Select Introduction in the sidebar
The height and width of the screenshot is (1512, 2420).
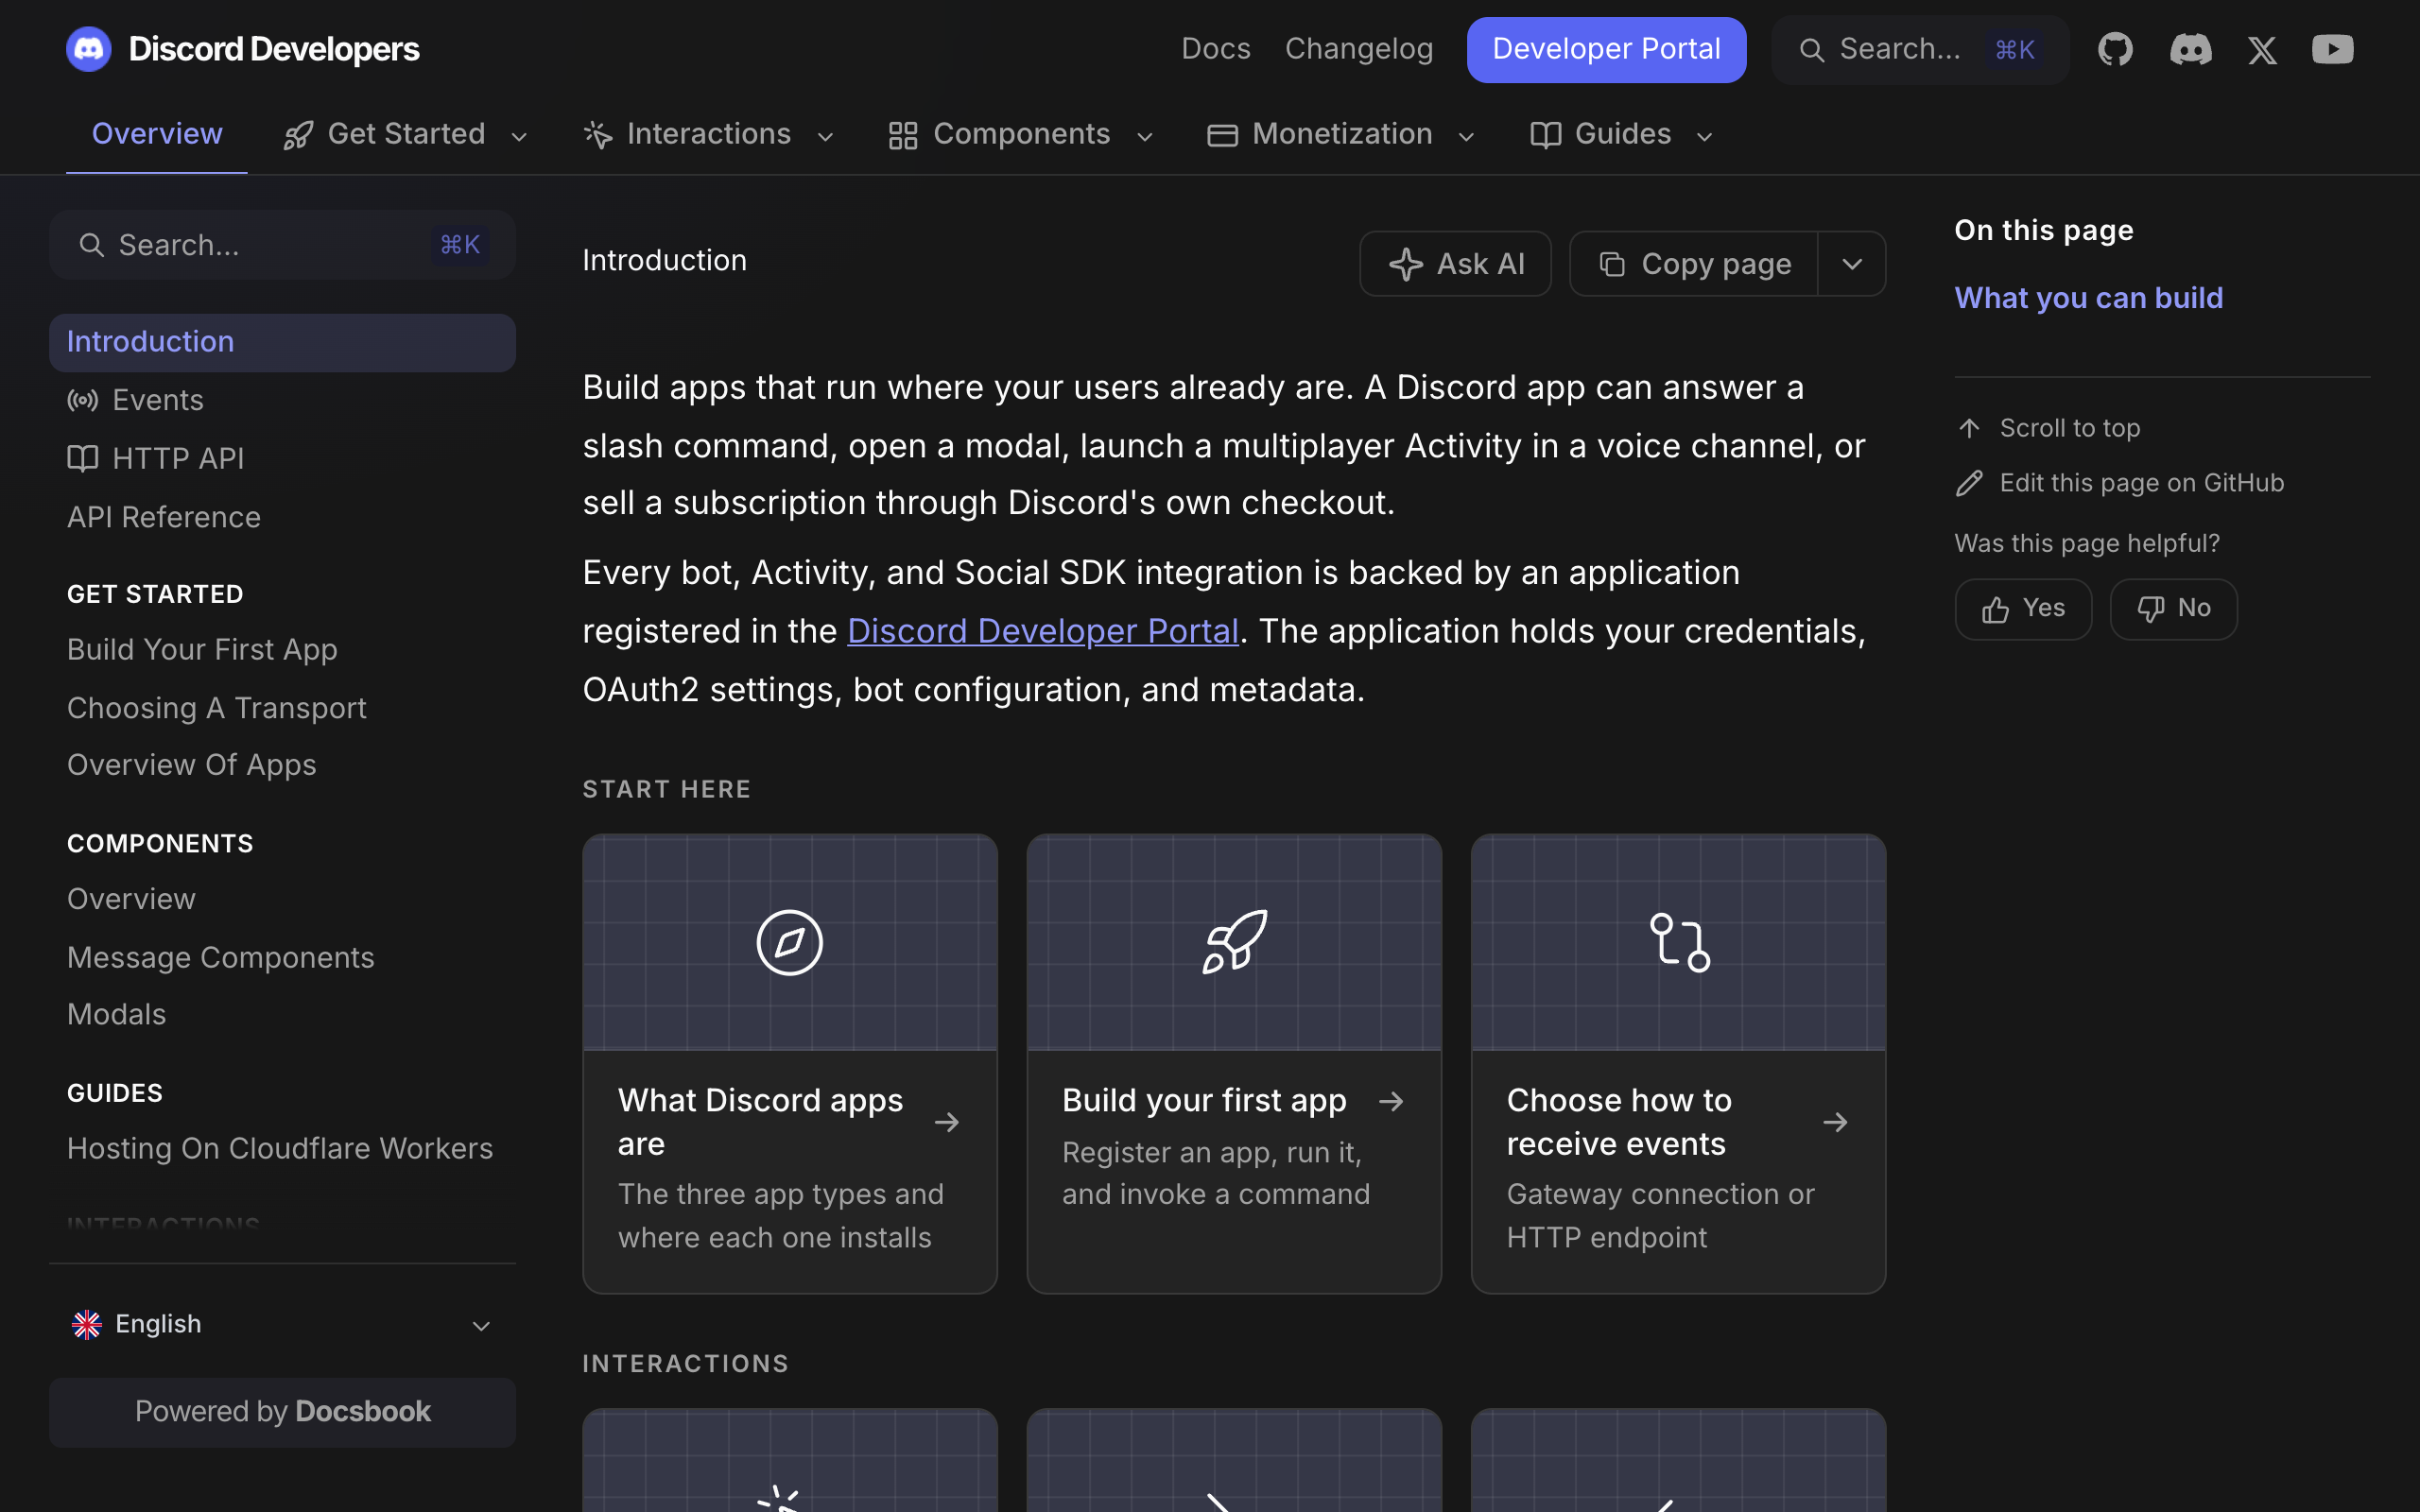pyautogui.click(x=283, y=343)
